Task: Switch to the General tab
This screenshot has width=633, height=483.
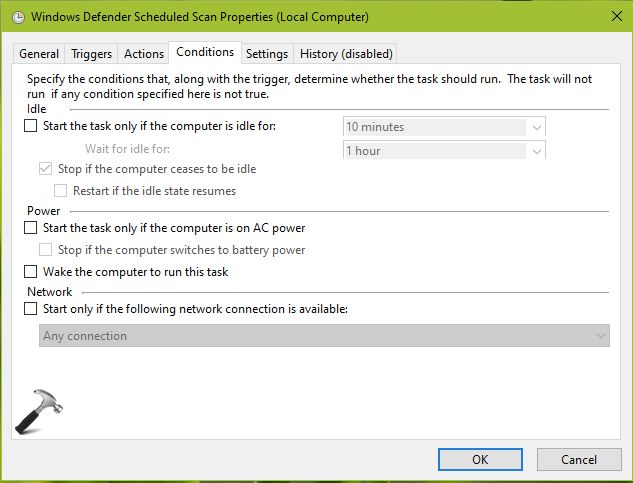Action: click(39, 54)
